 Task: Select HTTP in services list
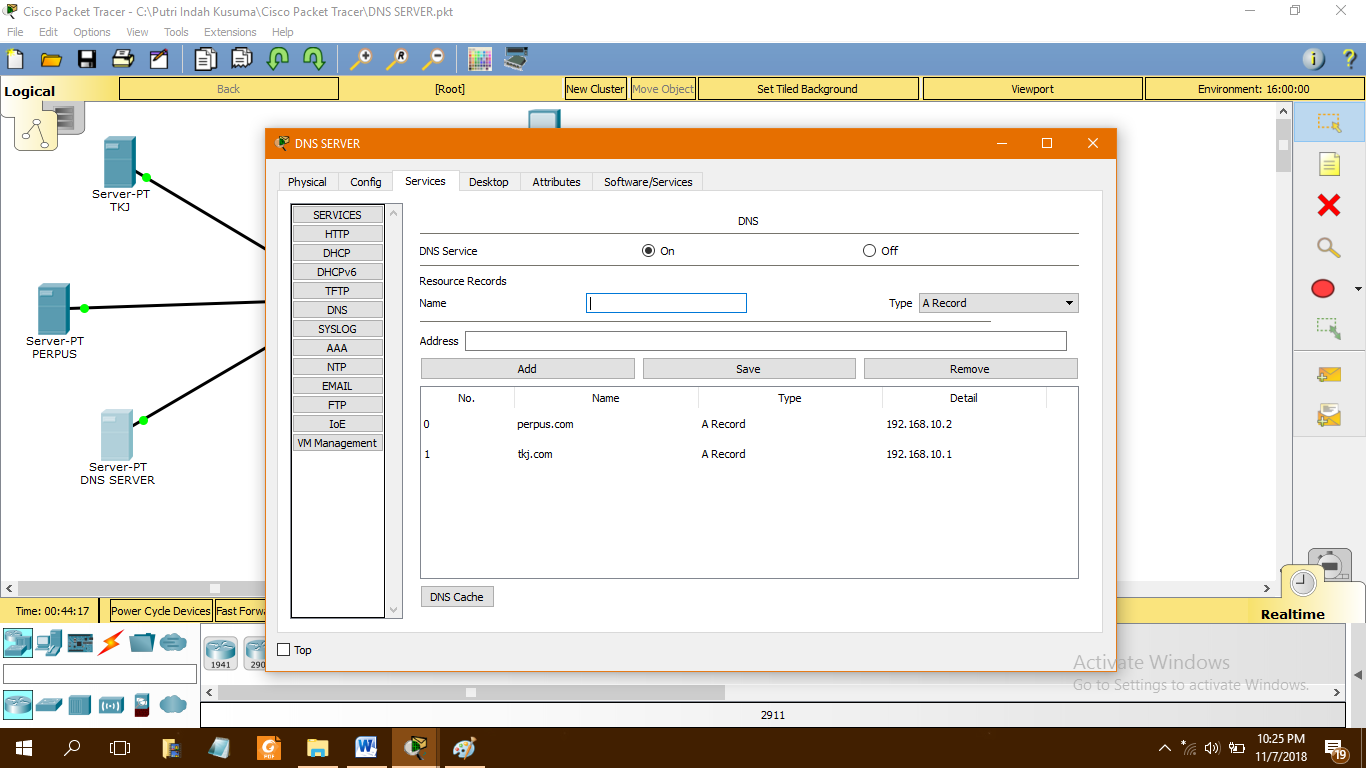(x=337, y=234)
